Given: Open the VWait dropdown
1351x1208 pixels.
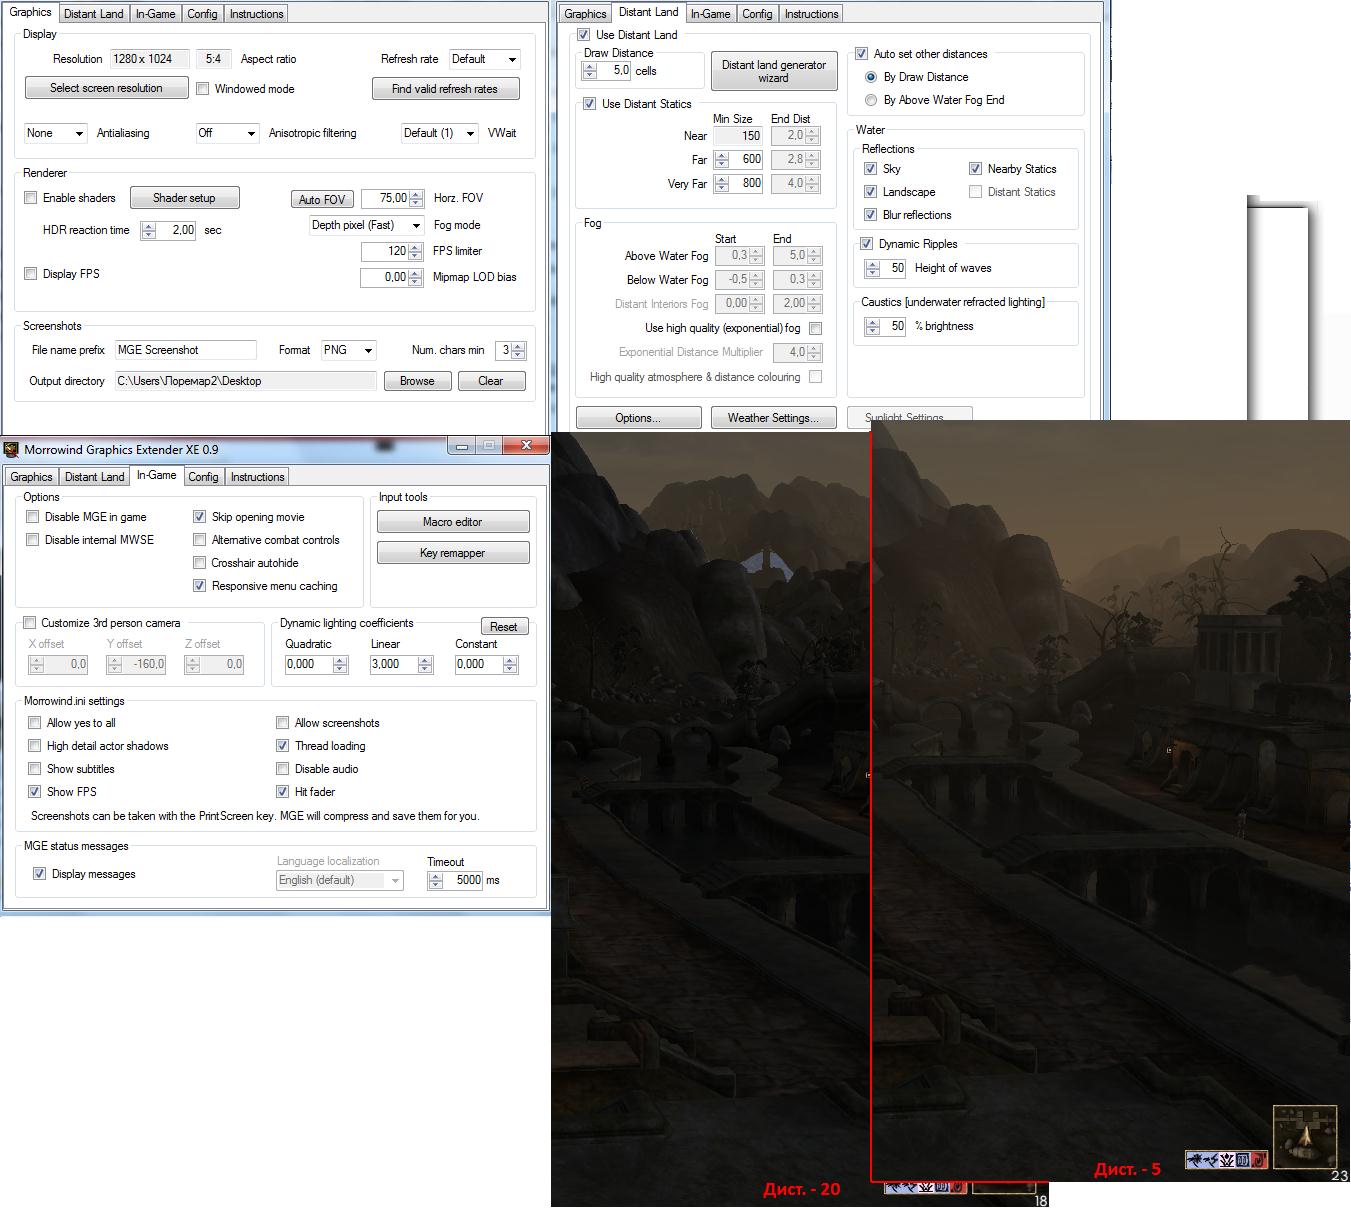Looking at the screenshot, I should [x=439, y=133].
